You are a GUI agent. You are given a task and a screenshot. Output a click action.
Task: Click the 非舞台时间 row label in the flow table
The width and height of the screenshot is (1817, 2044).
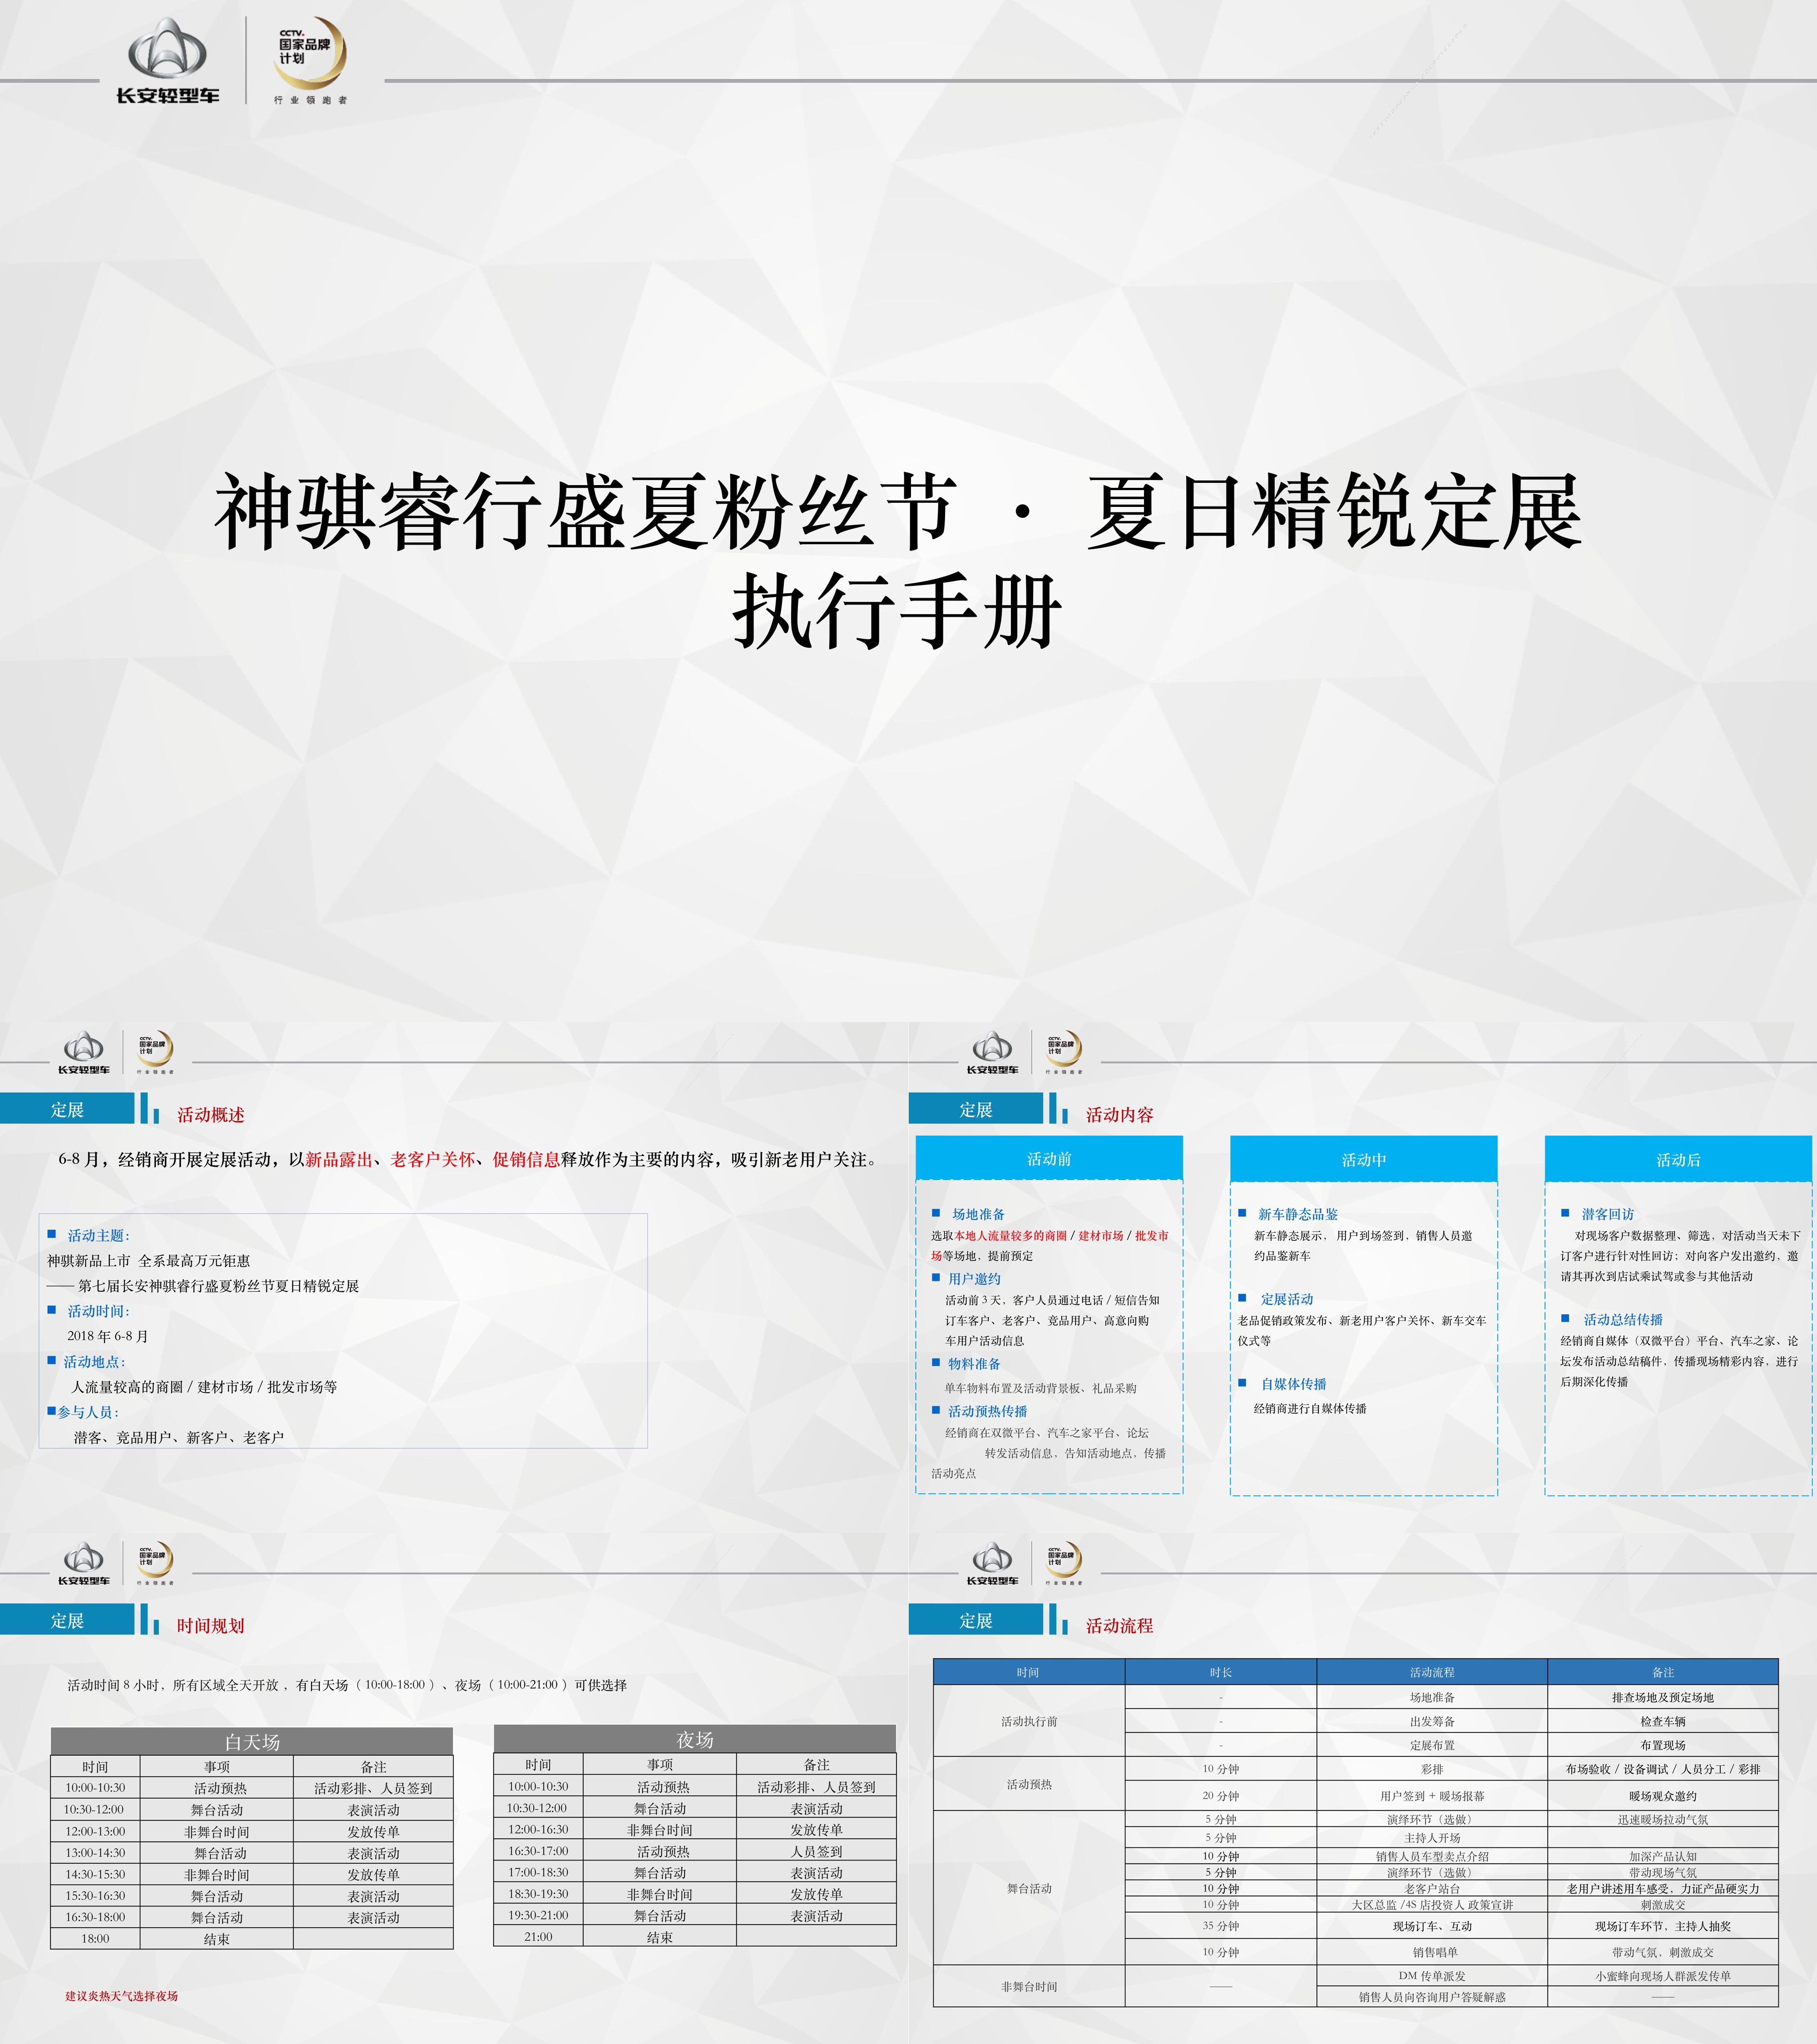(1029, 1986)
